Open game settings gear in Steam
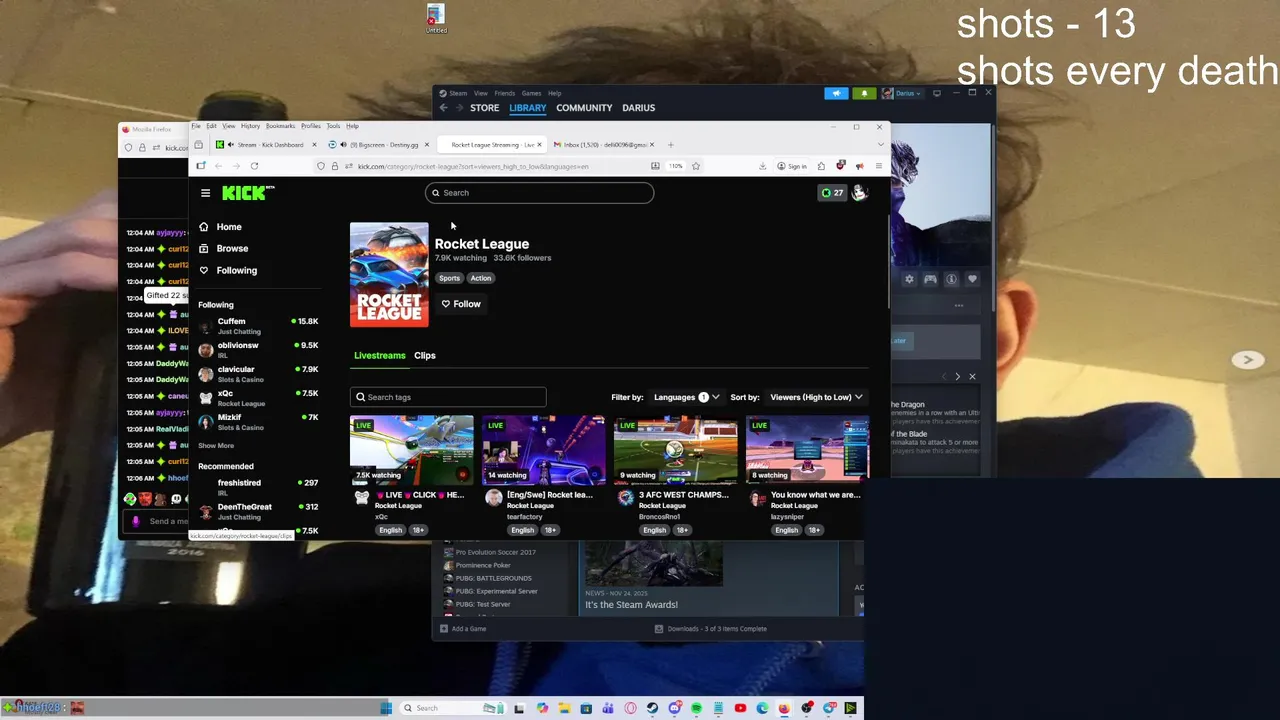Image resolution: width=1280 pixels, height=720 pixels. point(909,279)
